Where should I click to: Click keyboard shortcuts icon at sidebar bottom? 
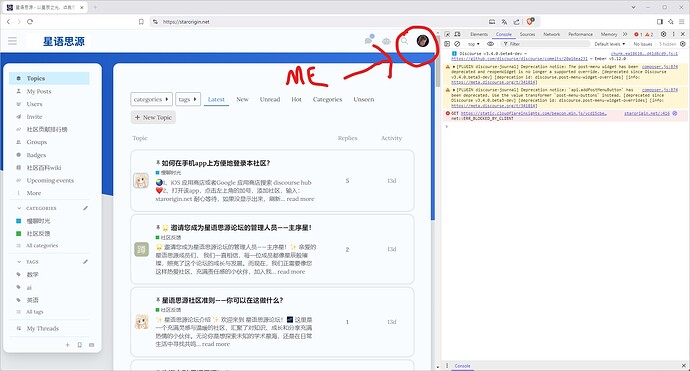click(x=92, y=345)
